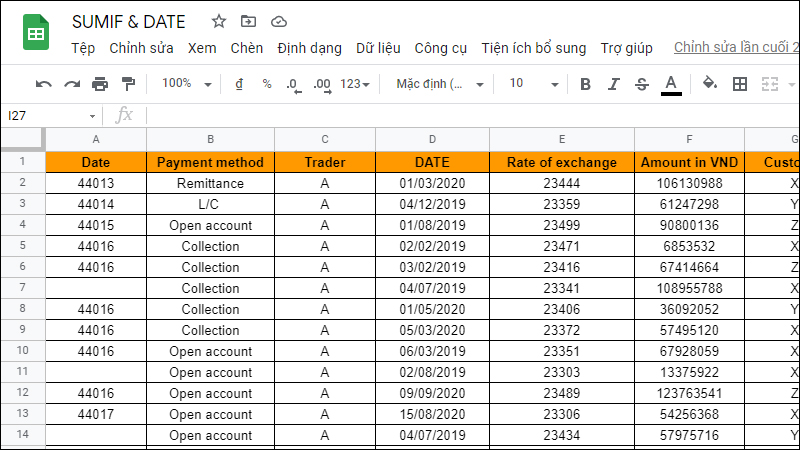The height and width of the screenshot is (450, 800).
Task: Print the spreadsheet using printer icon
Action: (x=100, y=84)
